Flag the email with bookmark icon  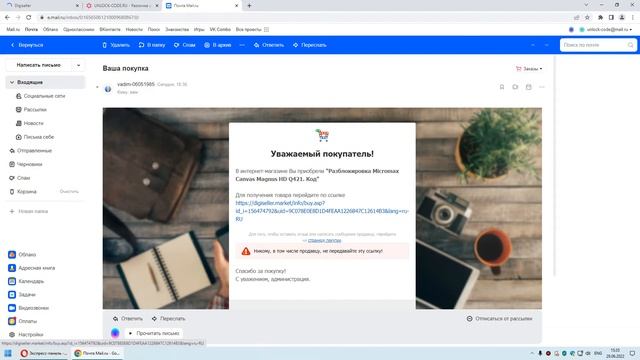tap(502, 87)
